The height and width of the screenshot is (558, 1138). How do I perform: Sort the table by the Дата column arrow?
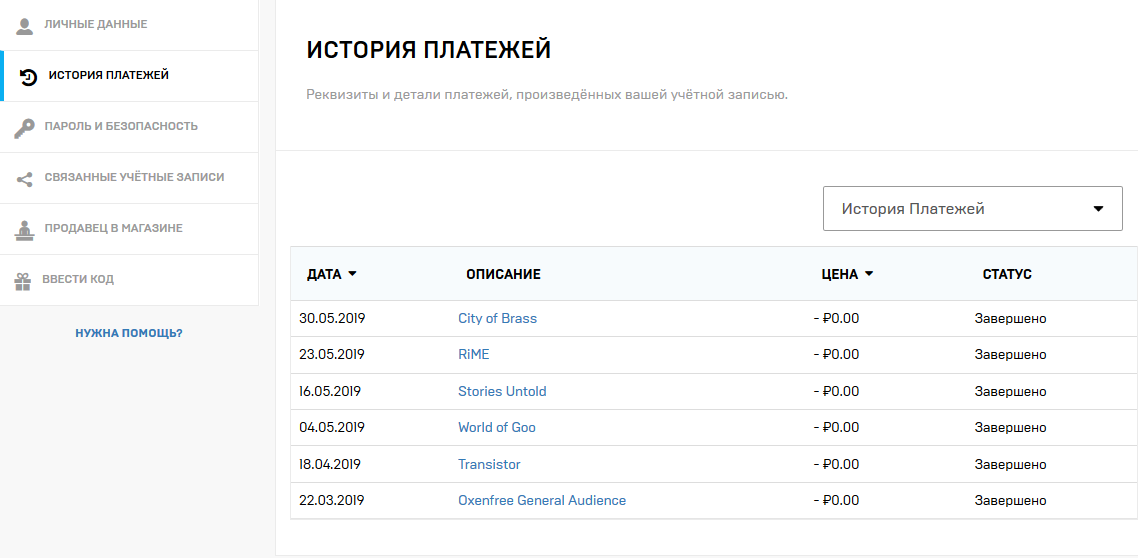352,274
